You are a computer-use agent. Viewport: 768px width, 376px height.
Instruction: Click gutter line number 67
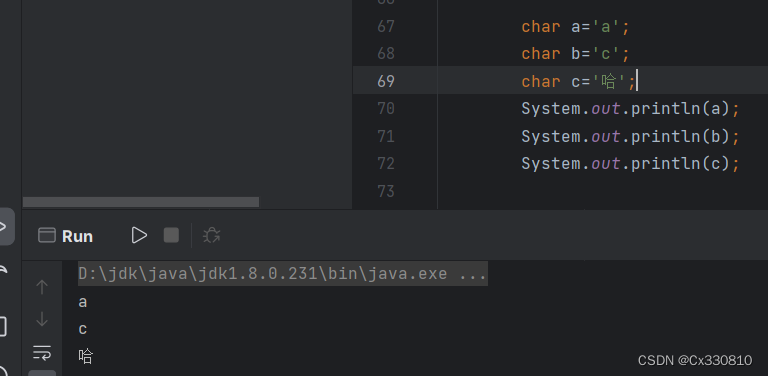[386, 26]
